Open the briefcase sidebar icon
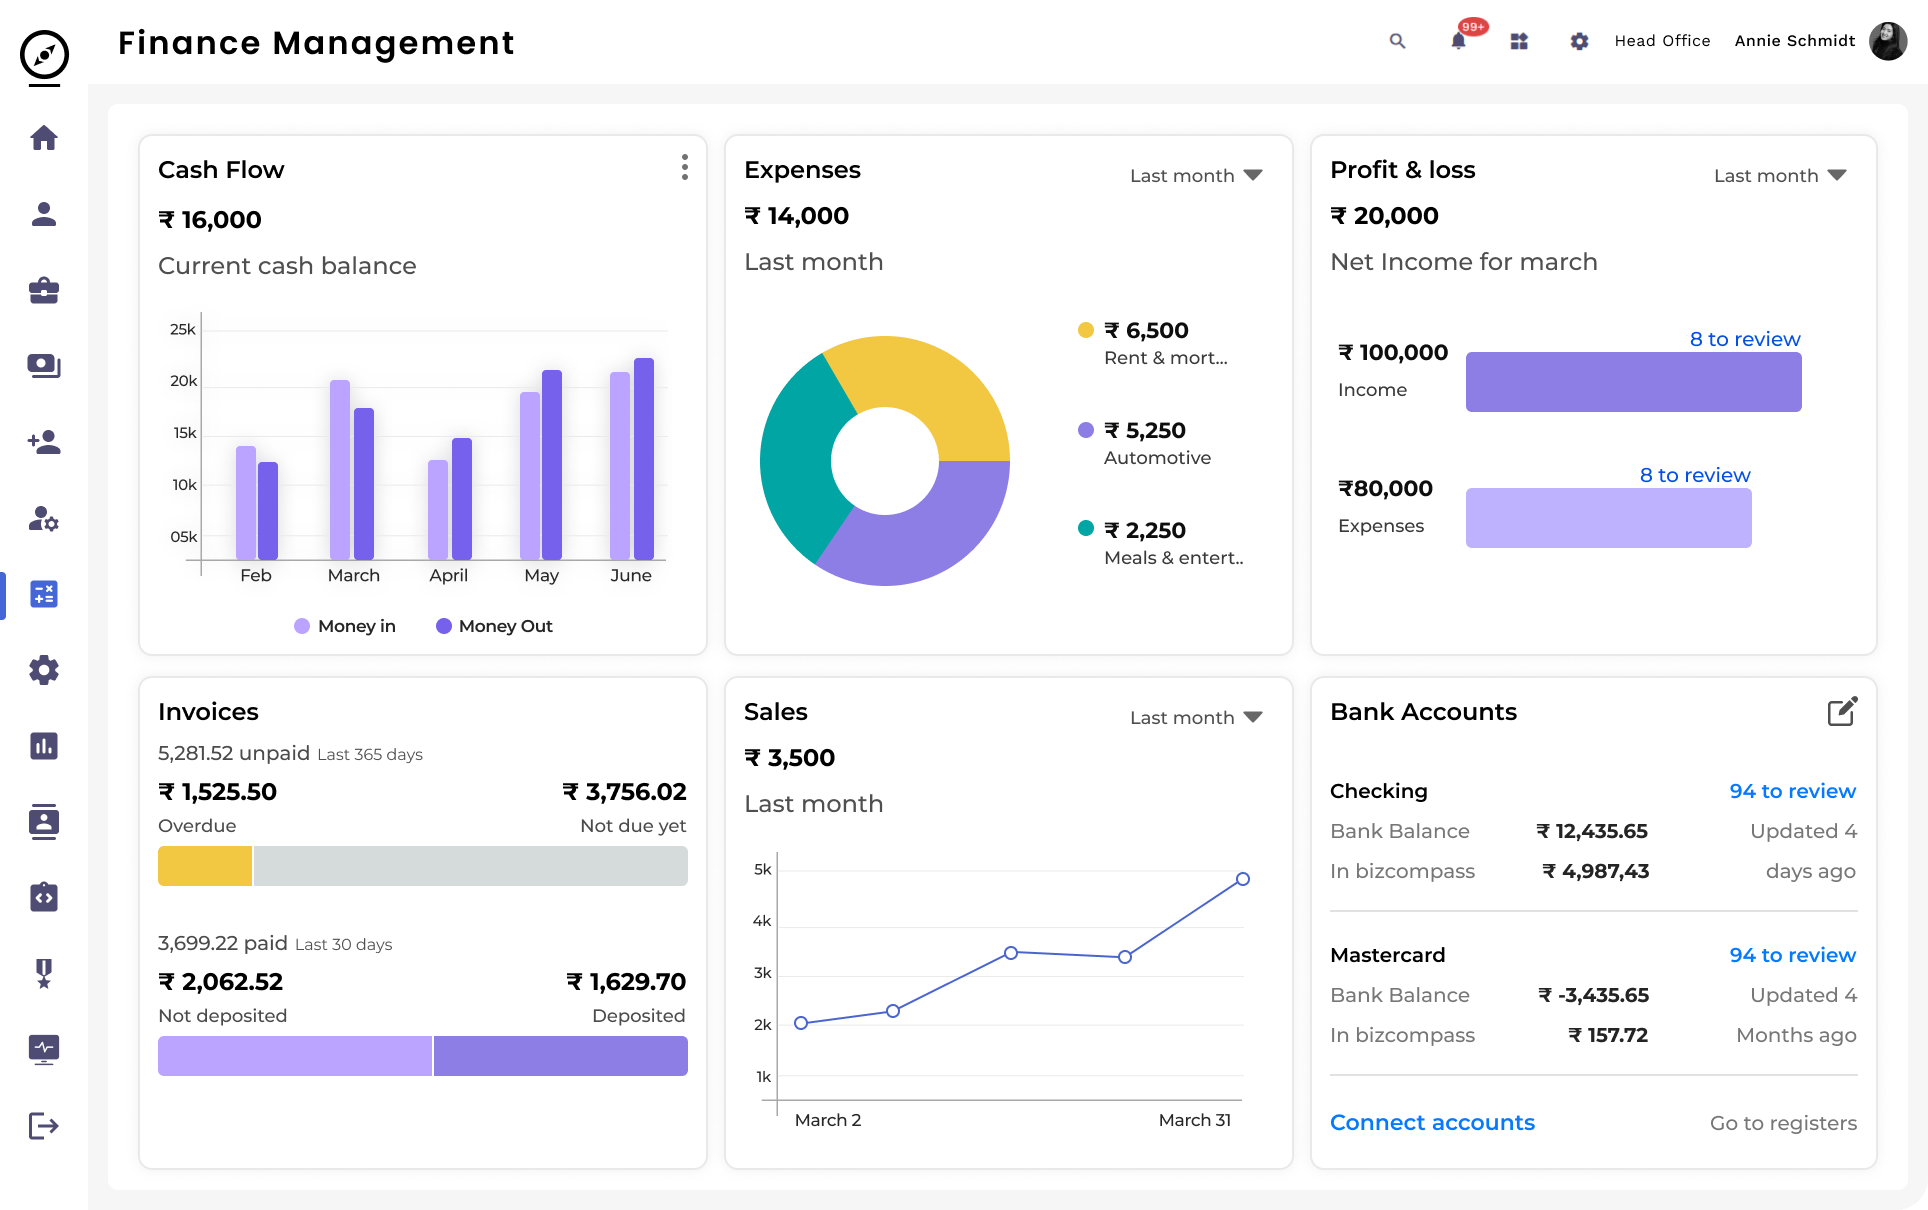This screenshot has height=1210, width=1928. (x=44, y=290)
